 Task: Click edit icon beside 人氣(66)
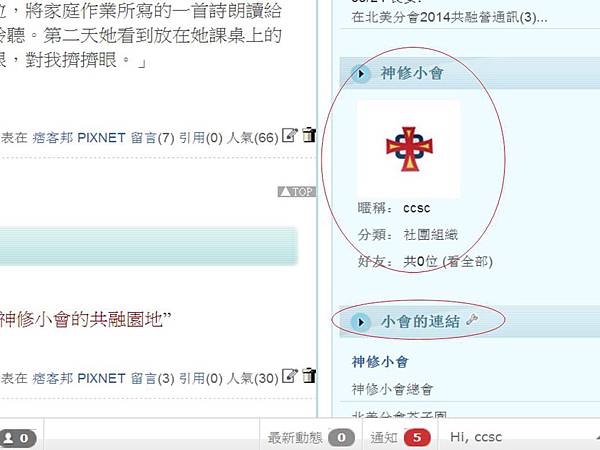[x=289, y=135]
